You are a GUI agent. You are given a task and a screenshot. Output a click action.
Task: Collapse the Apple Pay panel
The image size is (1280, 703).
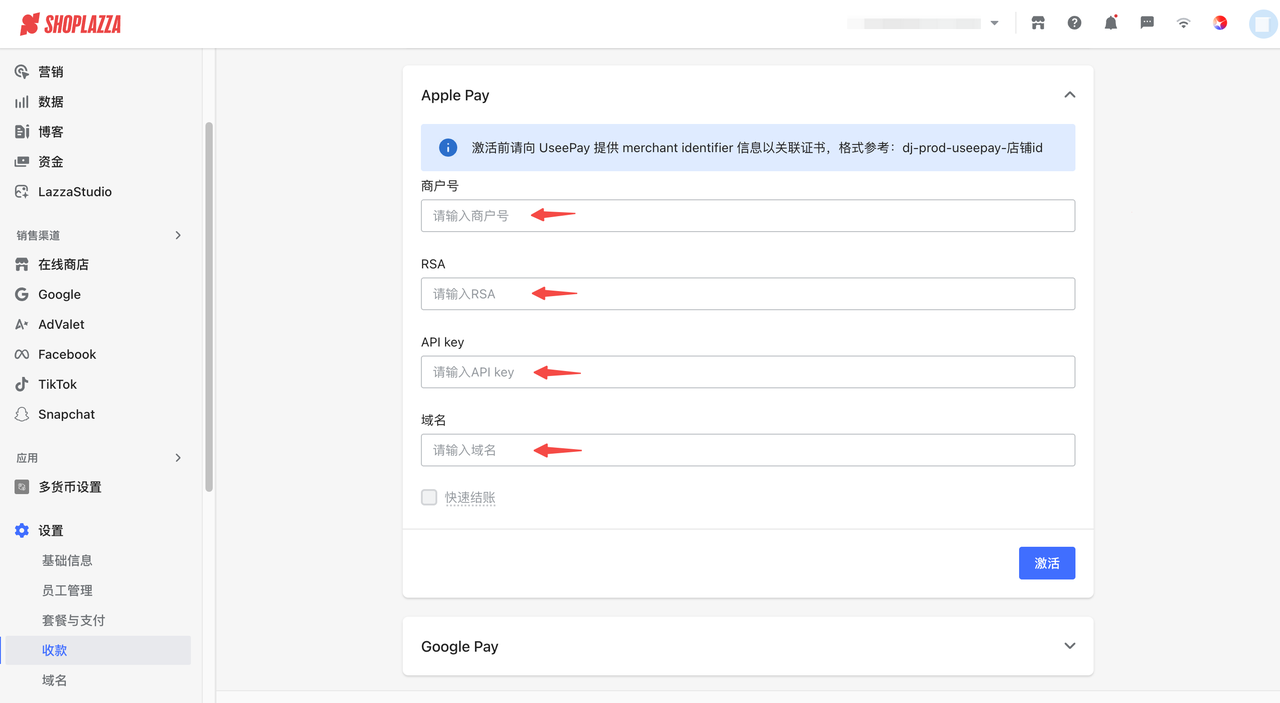[x=1070, y=95]
